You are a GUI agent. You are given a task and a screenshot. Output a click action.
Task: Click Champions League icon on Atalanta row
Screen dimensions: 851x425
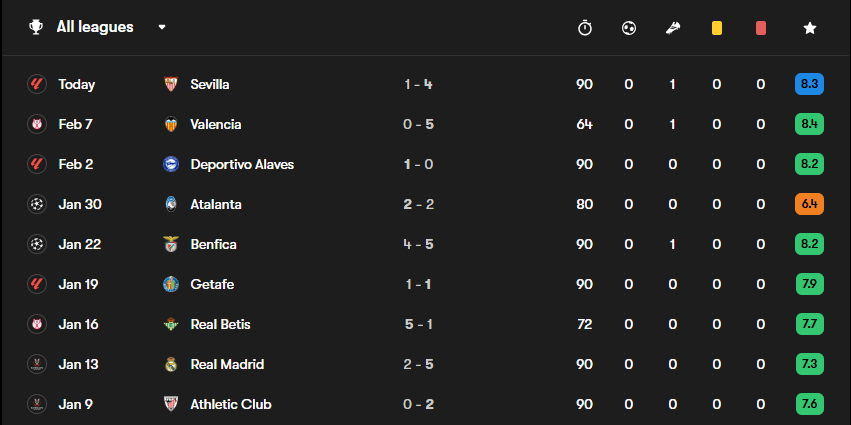37,204
